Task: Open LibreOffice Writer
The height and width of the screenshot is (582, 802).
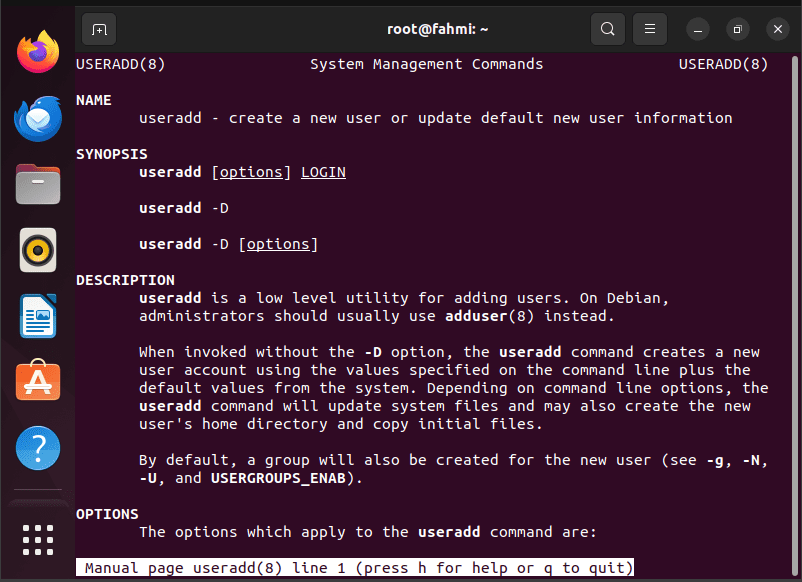Action: 38,316
